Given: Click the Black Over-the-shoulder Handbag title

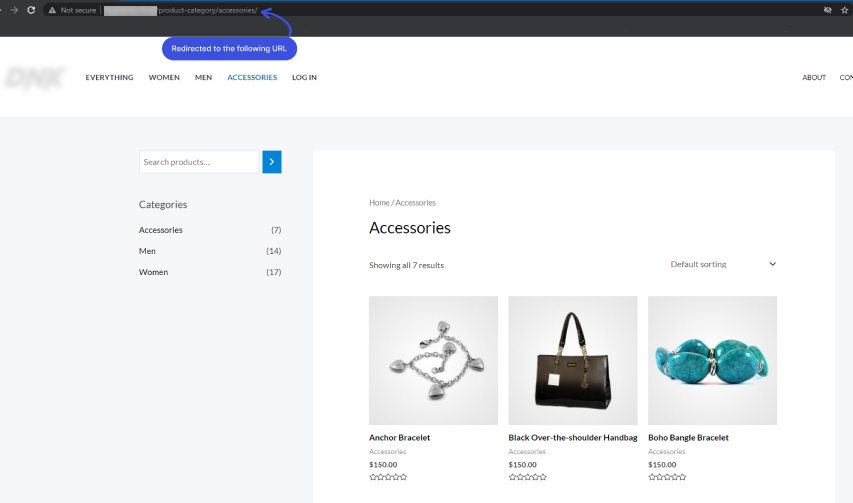Looking at the screenshot, I should point(573,438).
